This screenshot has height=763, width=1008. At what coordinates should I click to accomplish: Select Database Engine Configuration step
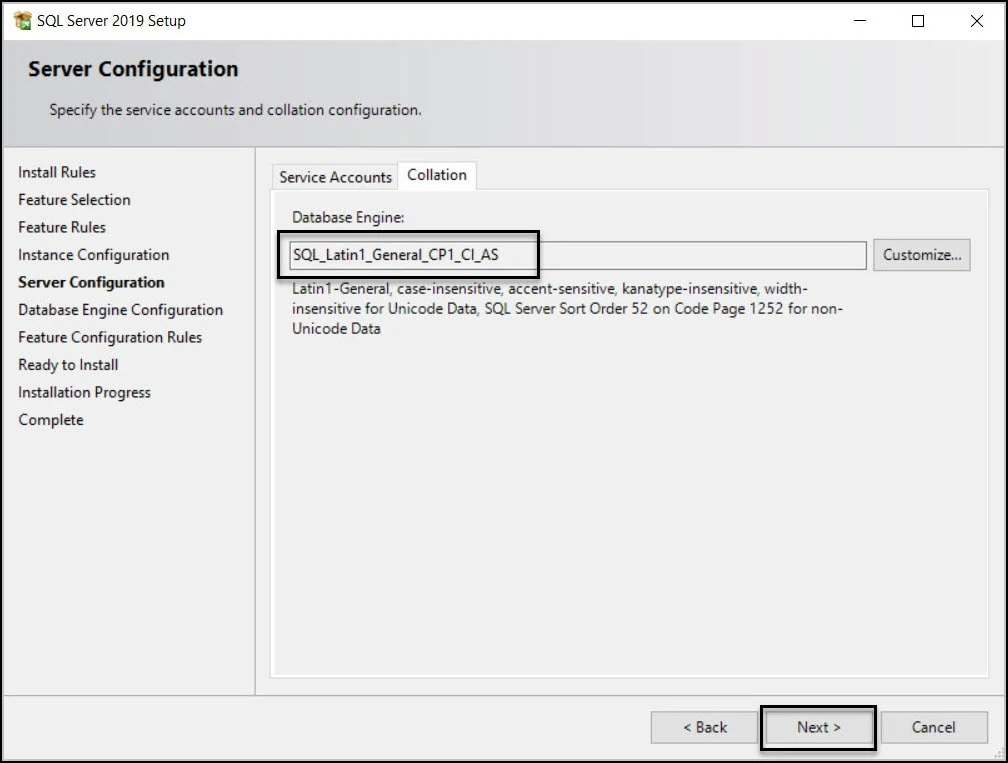120,310
